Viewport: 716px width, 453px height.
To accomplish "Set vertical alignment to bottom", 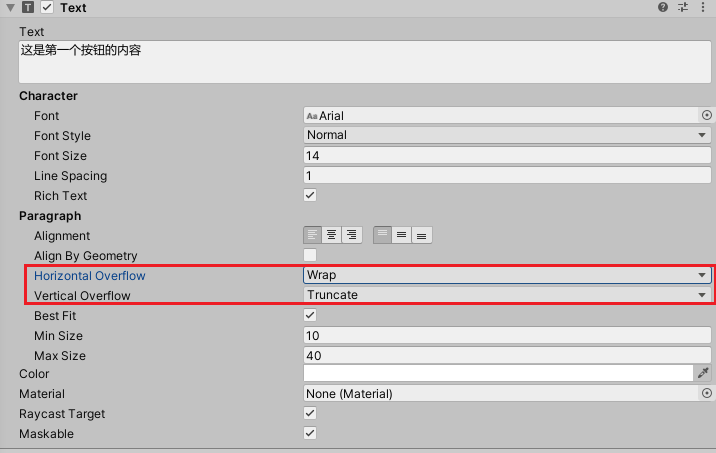I will [x=421, y=235].
